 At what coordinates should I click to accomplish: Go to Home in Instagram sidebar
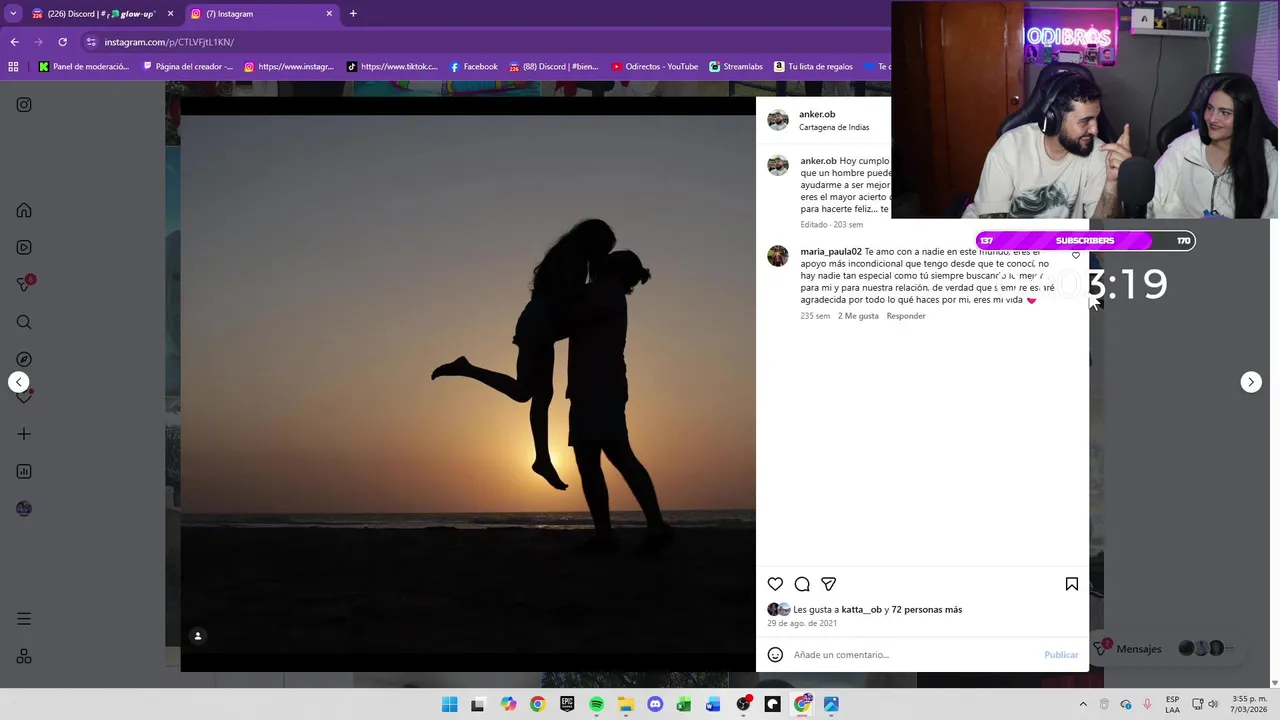24,210
